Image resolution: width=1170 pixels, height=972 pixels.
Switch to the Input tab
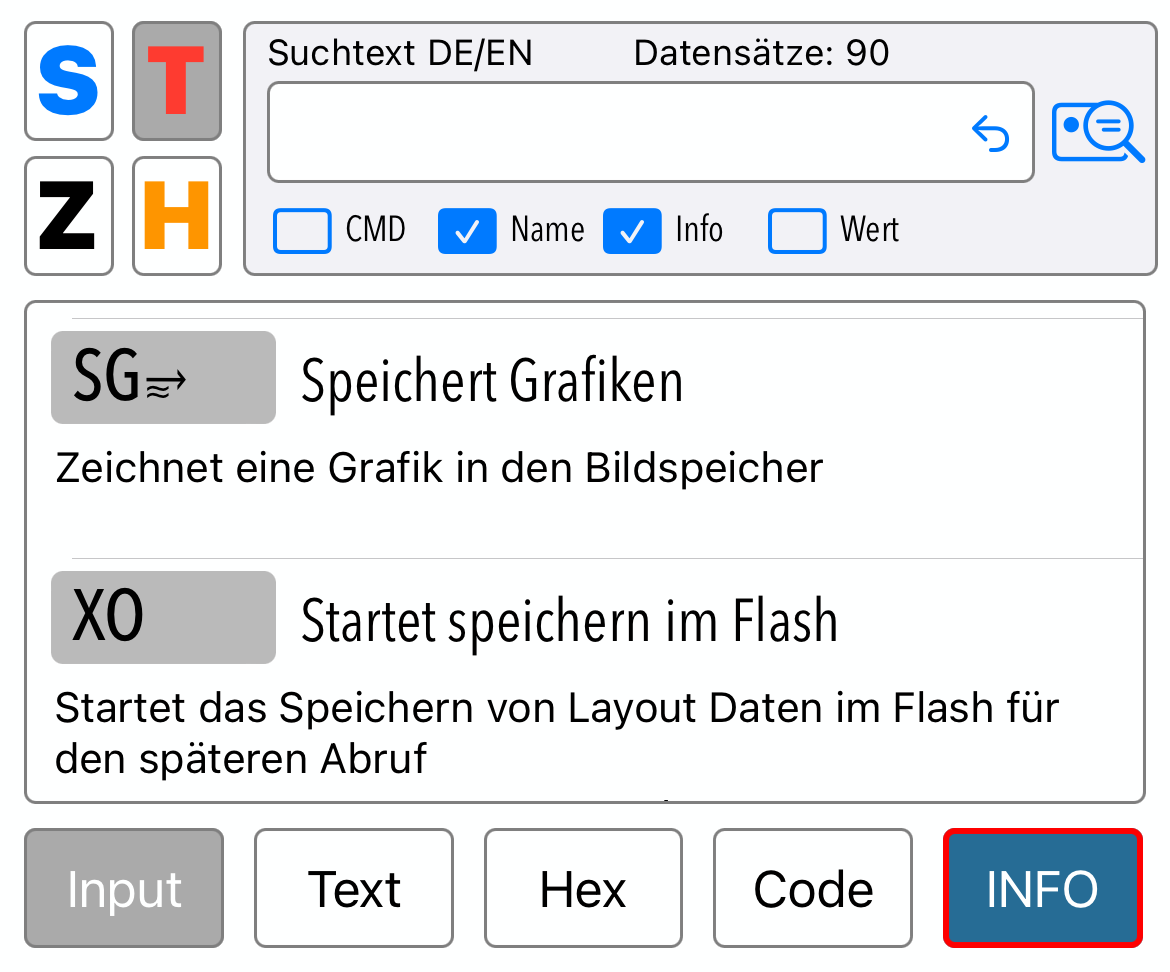click(124, 888)
